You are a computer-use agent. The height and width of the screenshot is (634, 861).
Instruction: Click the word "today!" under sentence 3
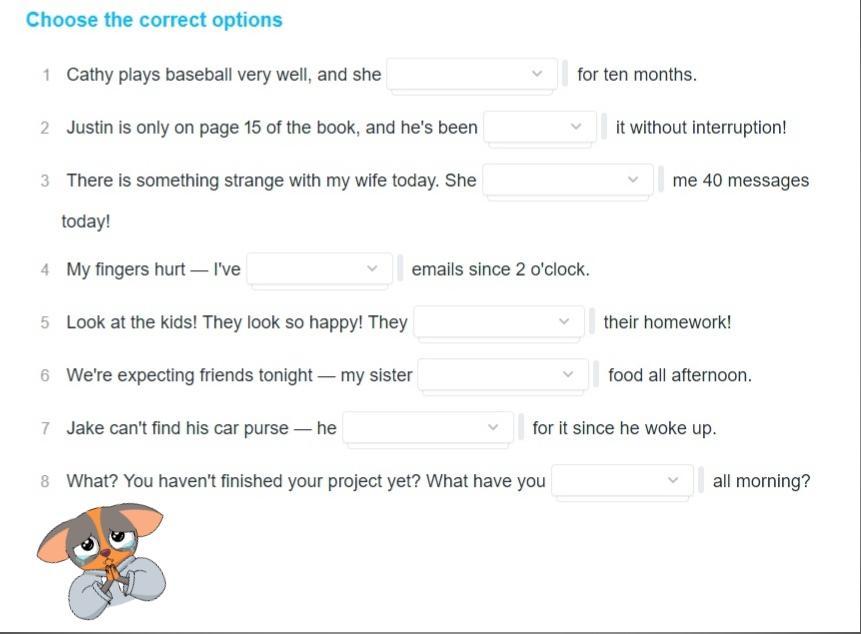86,222
